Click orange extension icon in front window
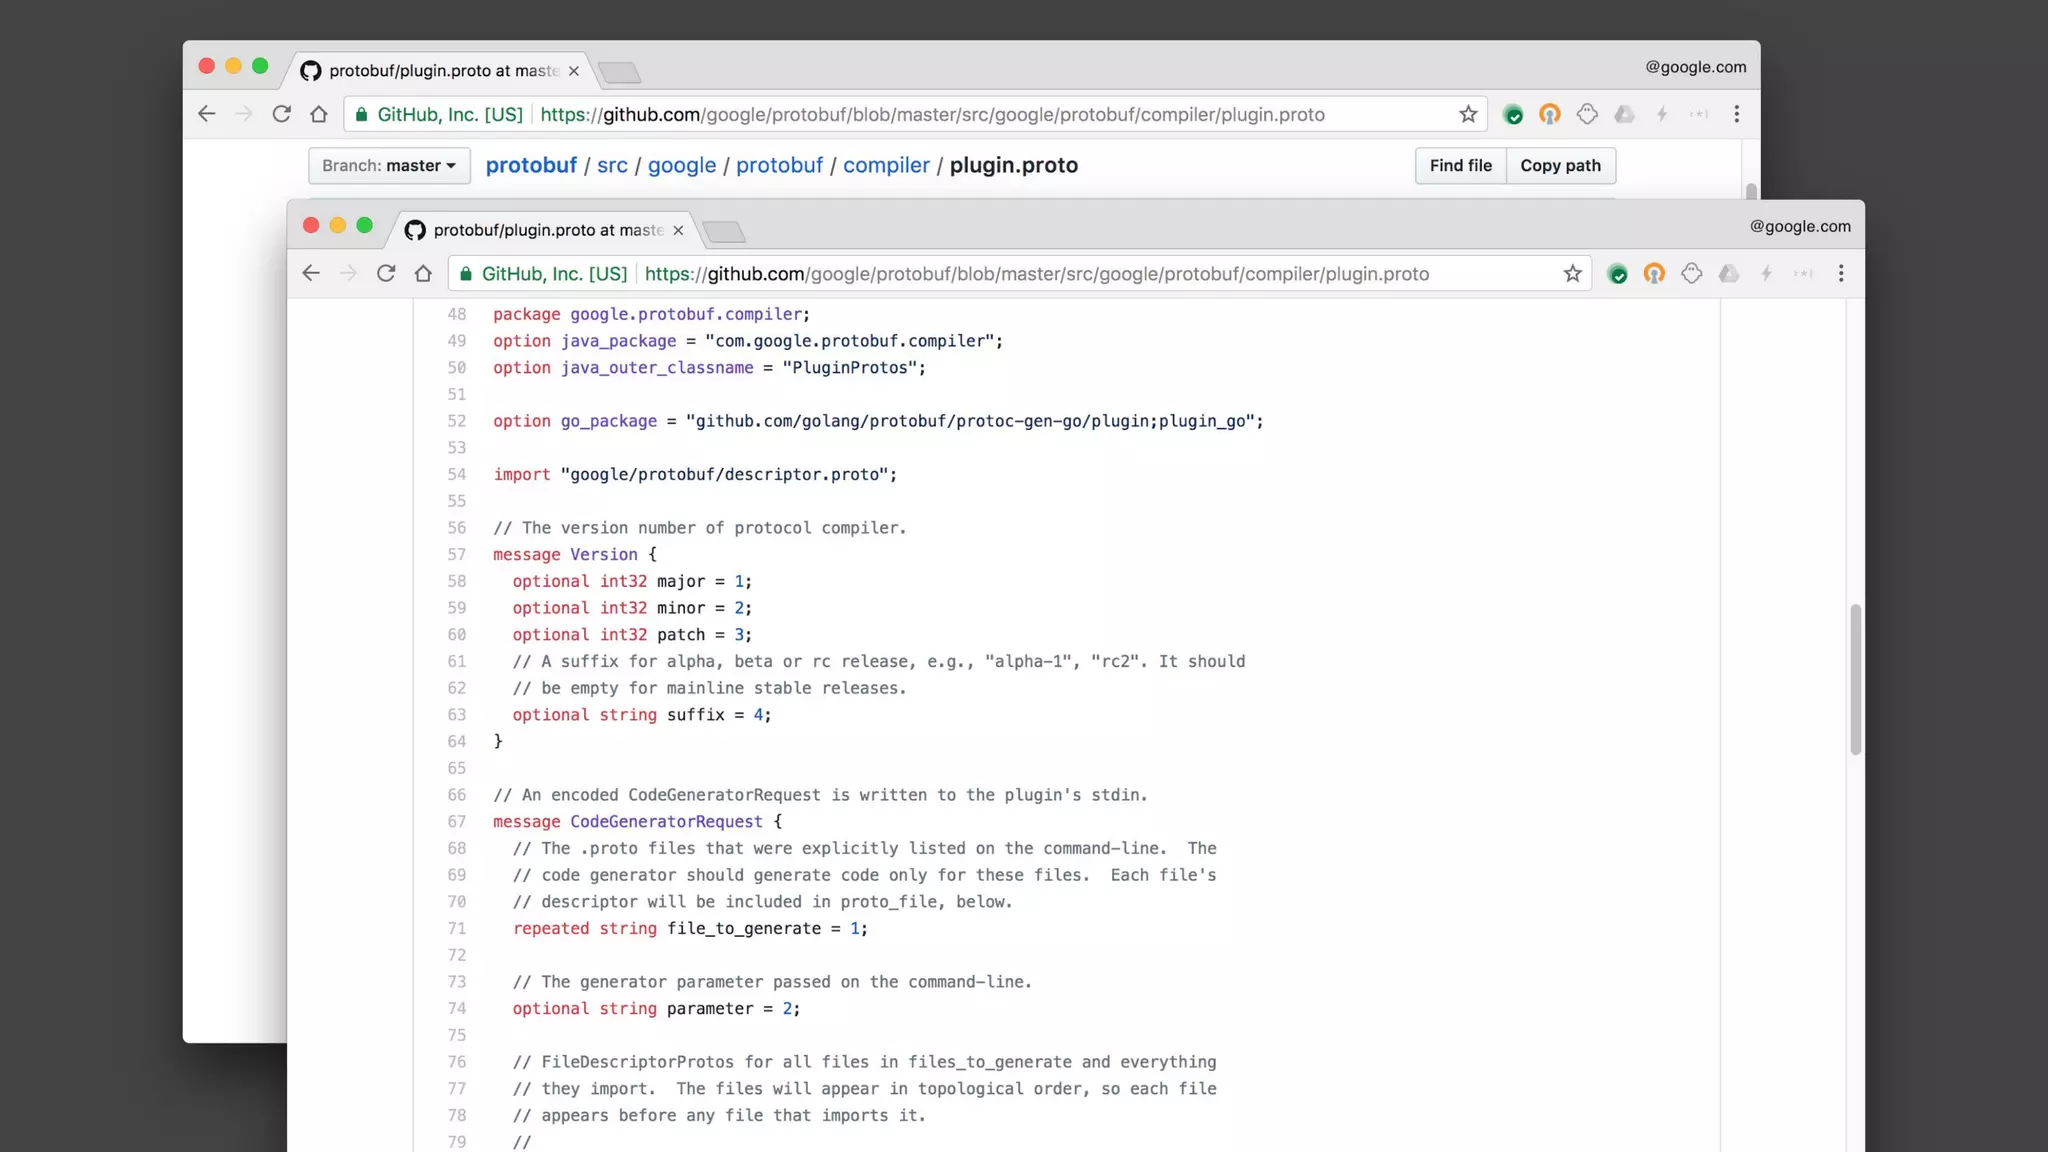 (1654, 273)
